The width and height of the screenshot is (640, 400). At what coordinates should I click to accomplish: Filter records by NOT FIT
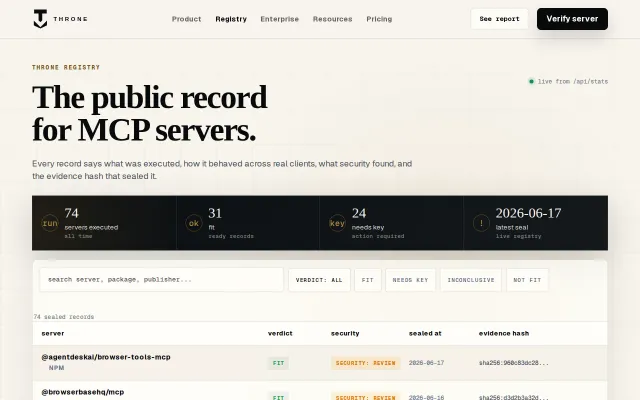(x=527, y=280)
